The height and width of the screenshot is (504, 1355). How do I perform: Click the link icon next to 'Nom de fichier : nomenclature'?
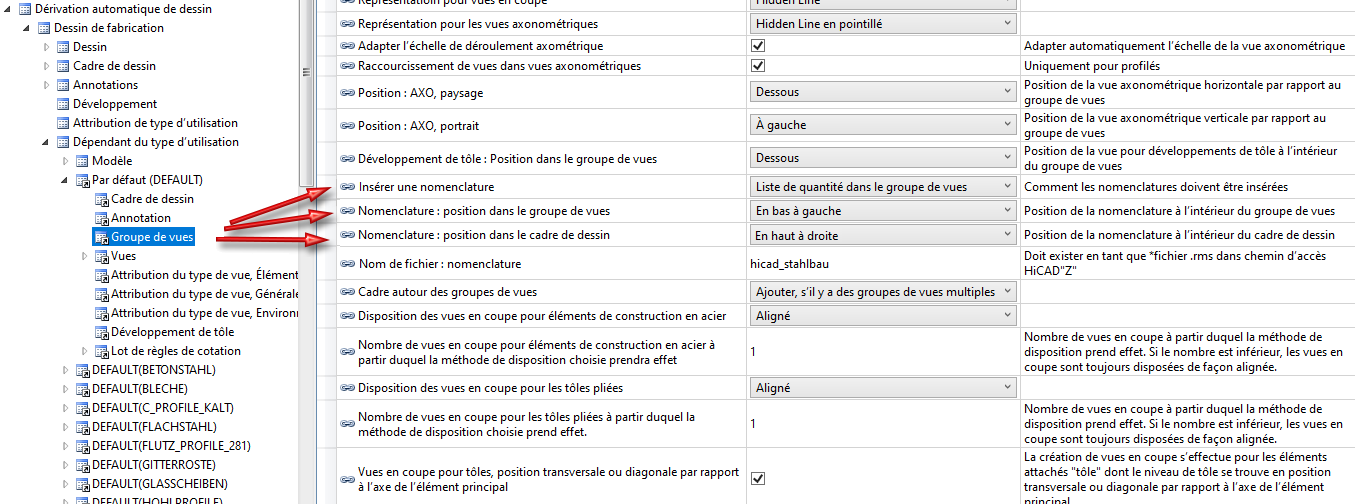coord(347,264)
